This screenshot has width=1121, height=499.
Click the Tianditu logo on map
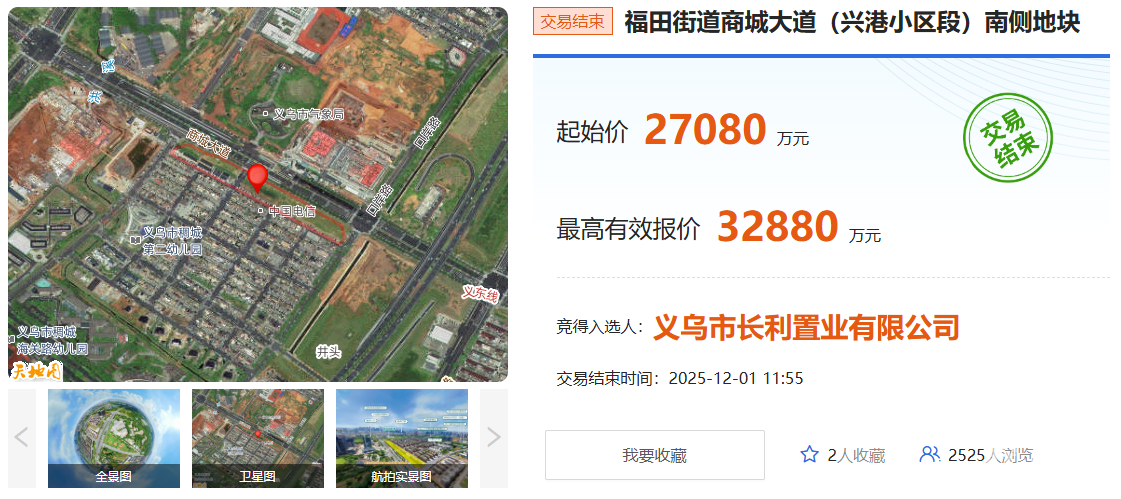[36, 370]
